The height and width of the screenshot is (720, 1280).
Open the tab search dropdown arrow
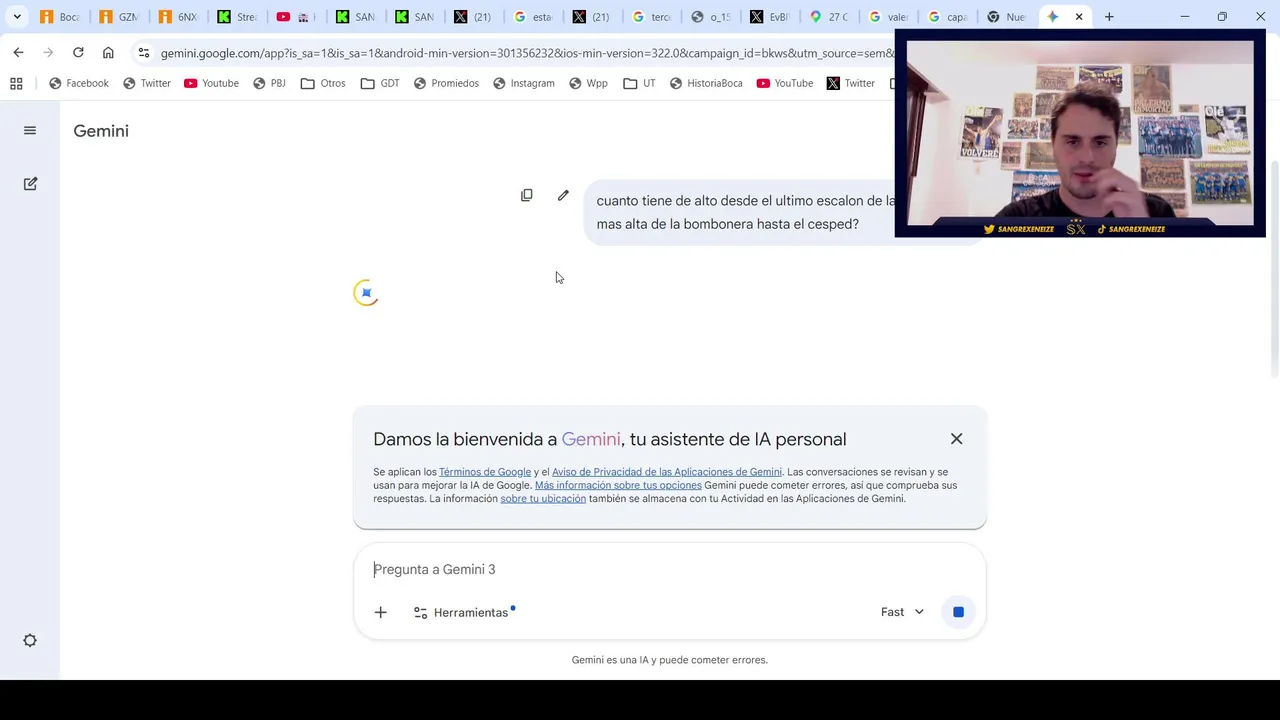17,17
